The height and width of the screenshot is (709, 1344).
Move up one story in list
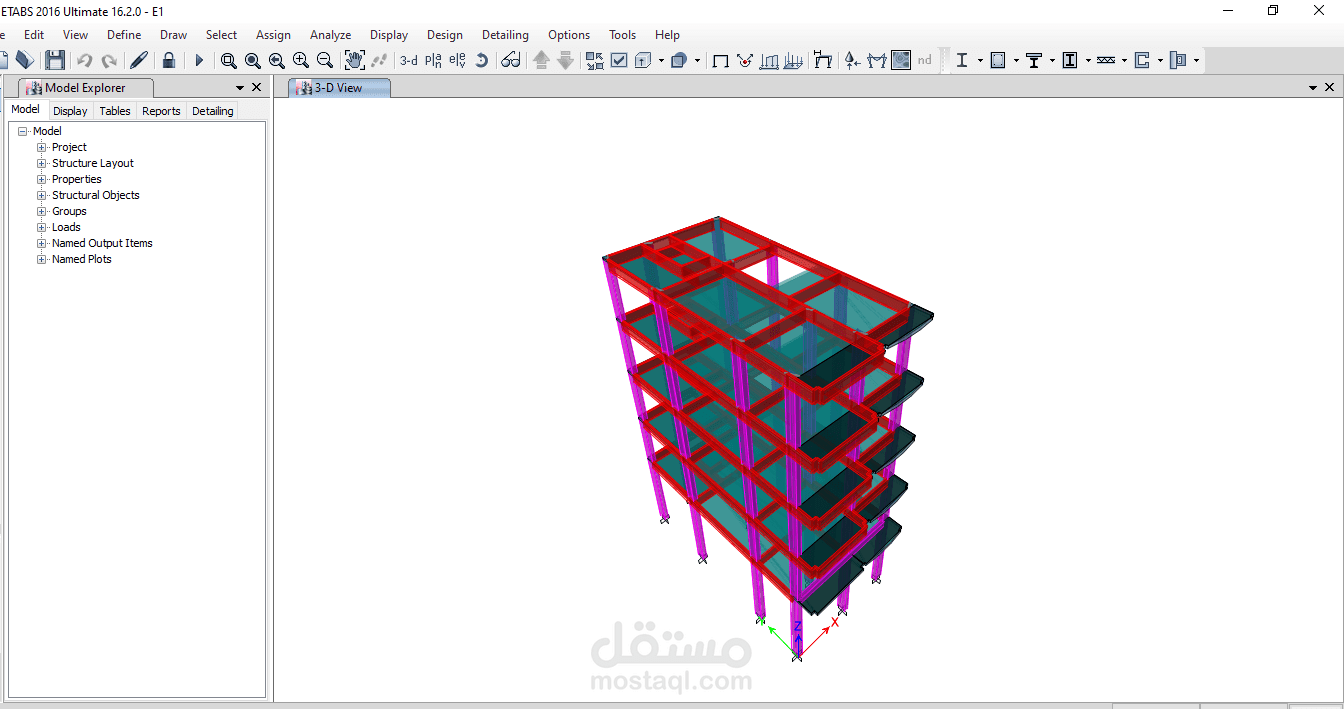coord(541,60)
